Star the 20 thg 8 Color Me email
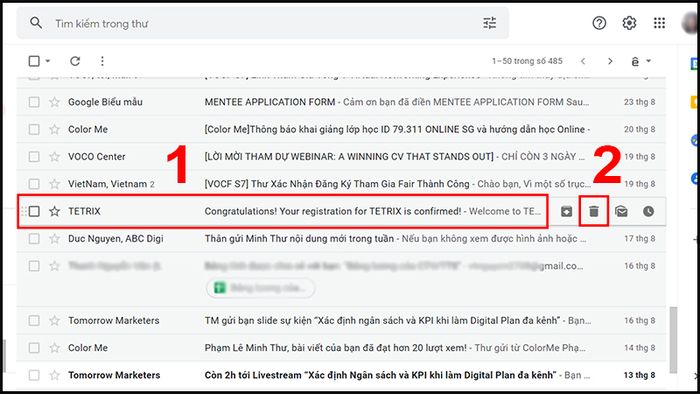Image resolution: width=700 pixels, height=394 pixels. (x=54, y=129)
